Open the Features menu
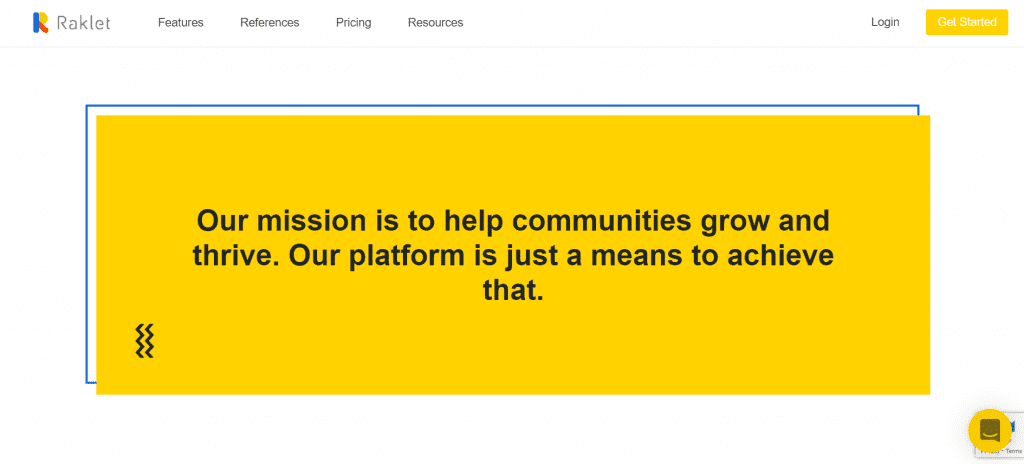1024x464 pixels. tap(181, 22)
